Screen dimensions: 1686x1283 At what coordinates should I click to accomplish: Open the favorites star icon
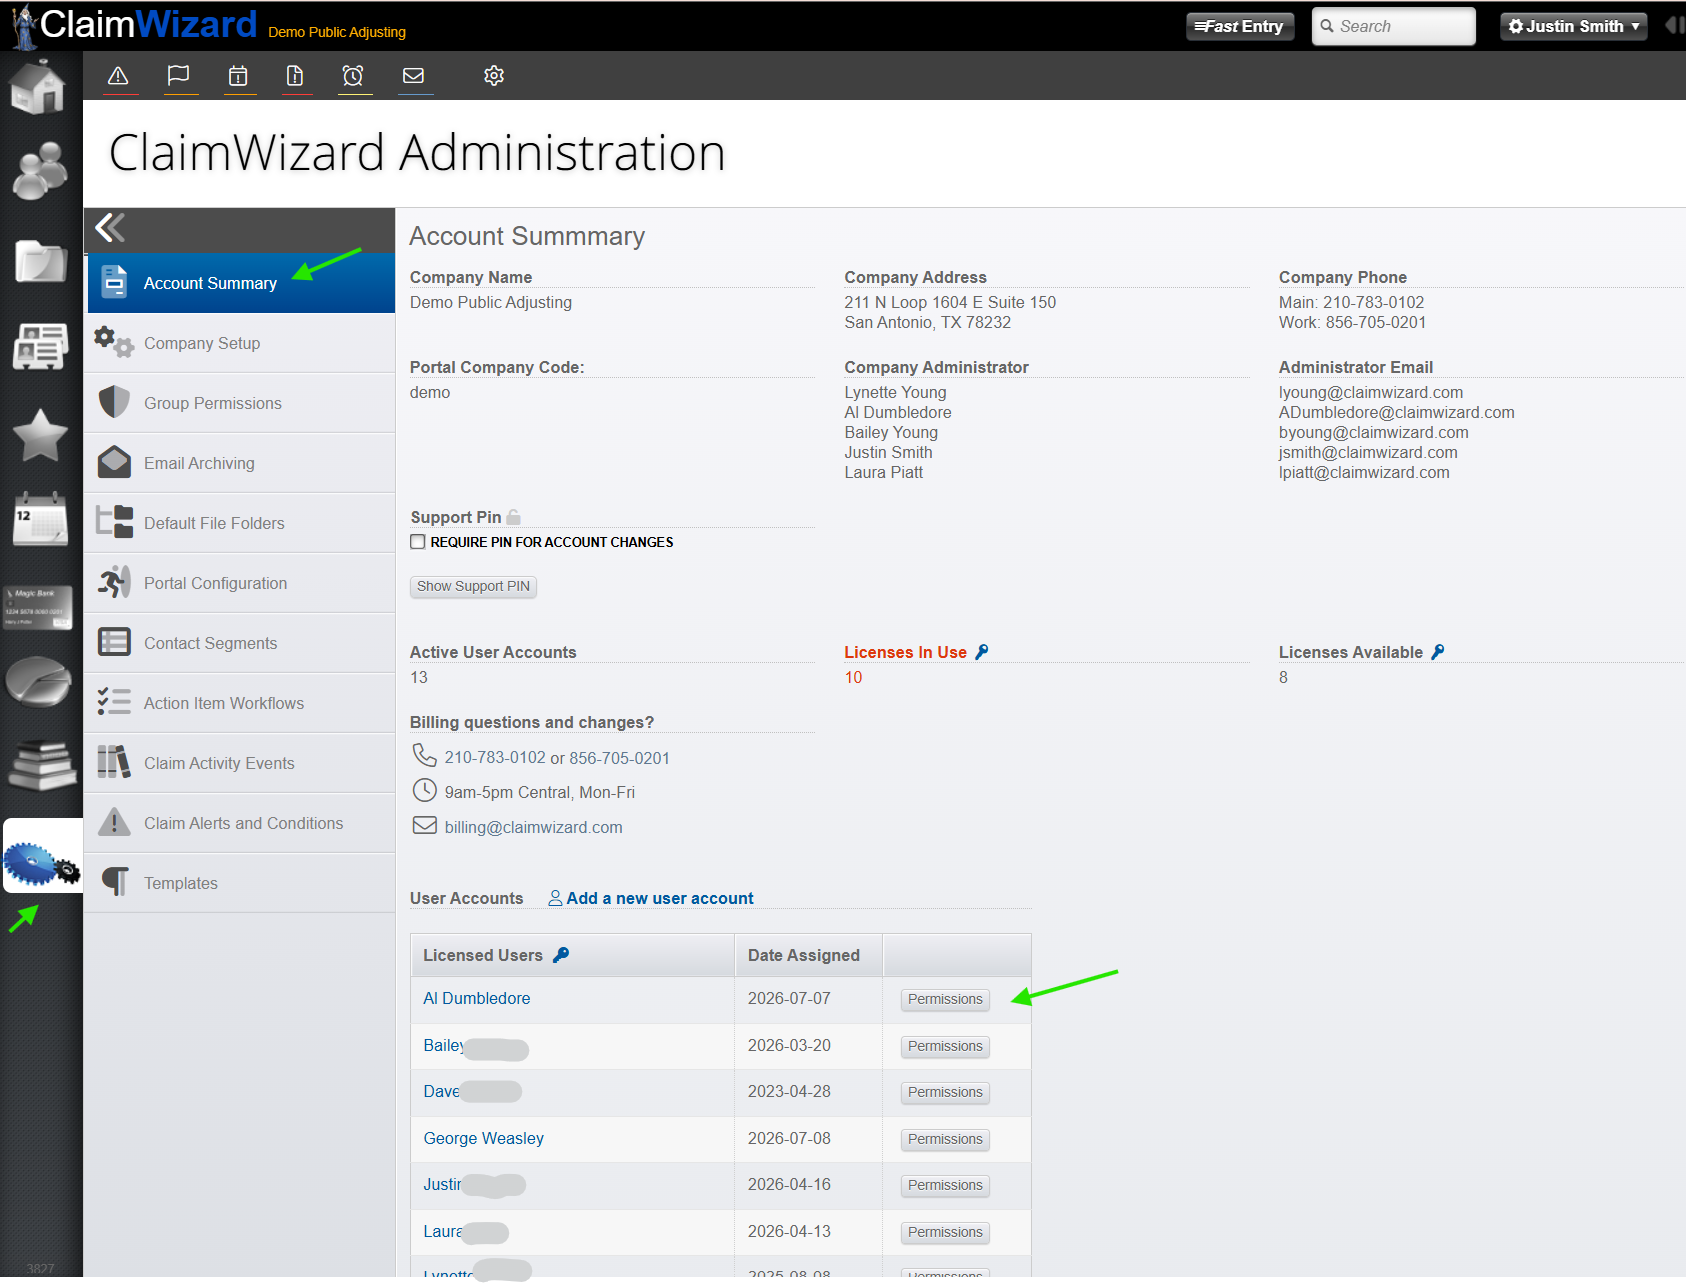point(40,435)
